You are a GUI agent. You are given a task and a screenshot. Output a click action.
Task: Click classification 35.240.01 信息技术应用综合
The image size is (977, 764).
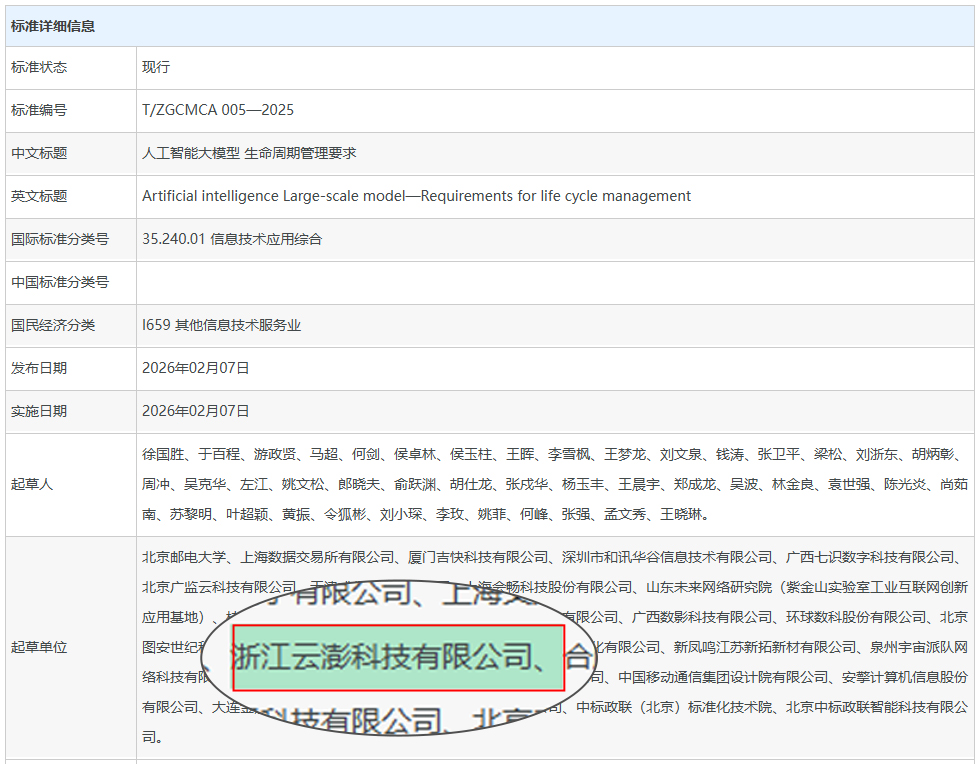tap(232, 239)
